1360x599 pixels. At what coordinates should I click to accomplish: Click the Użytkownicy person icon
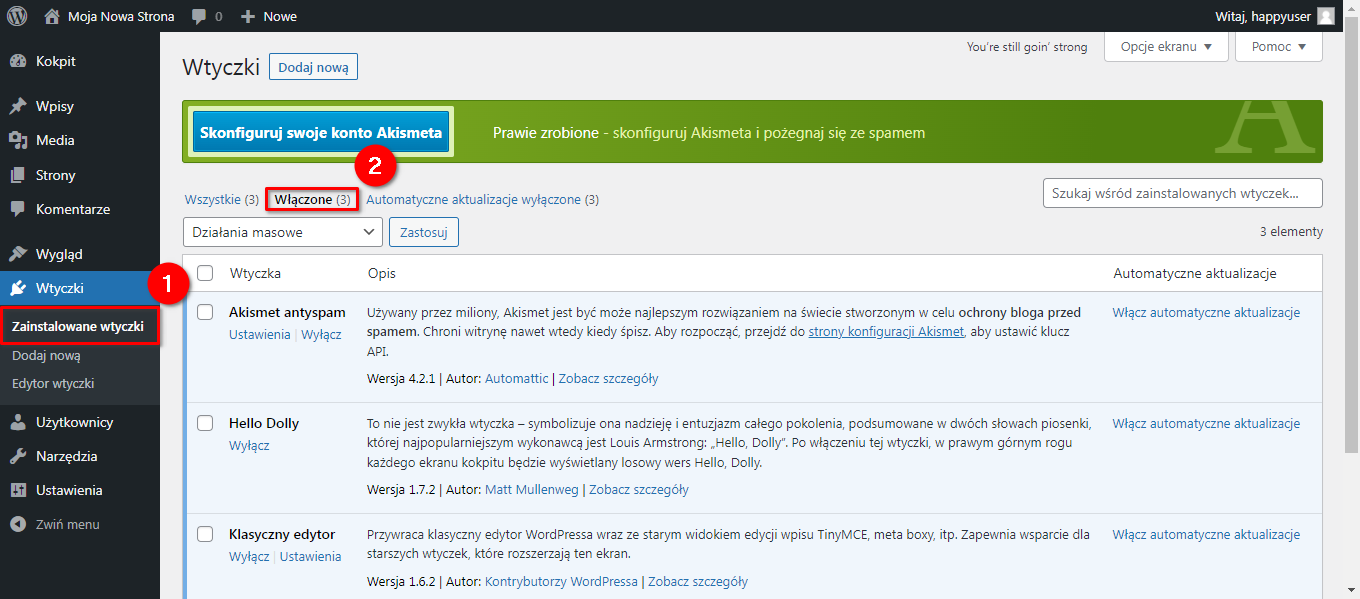18,422
